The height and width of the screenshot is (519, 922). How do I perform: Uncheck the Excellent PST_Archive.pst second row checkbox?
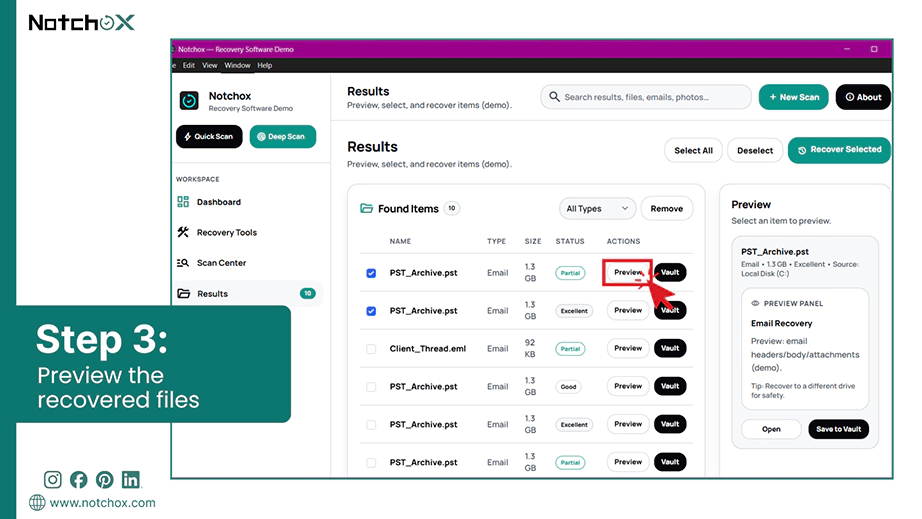click(371, 311)
